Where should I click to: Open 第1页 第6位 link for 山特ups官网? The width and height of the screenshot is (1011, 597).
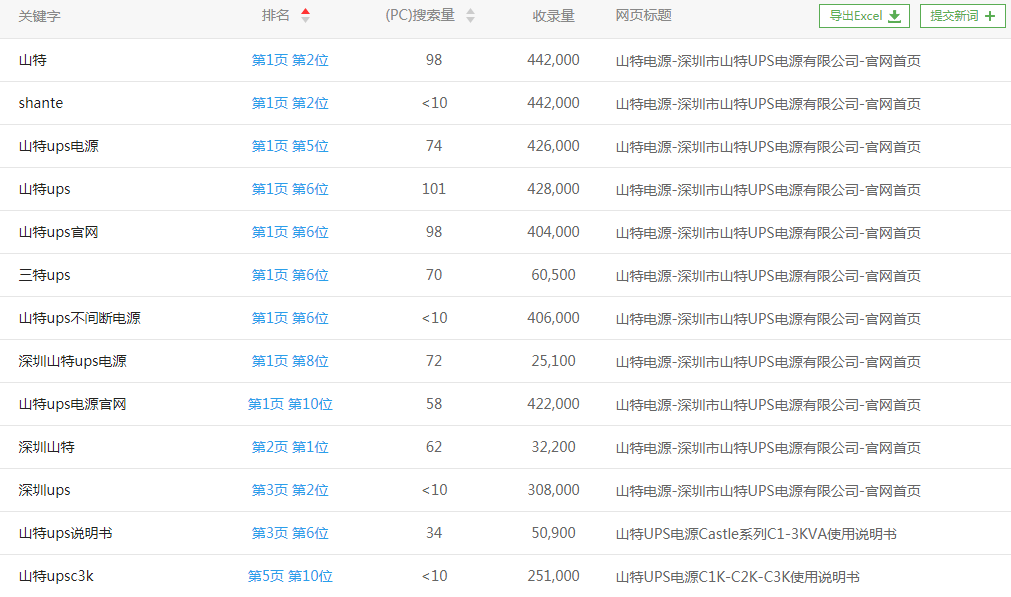coord(291,232)
